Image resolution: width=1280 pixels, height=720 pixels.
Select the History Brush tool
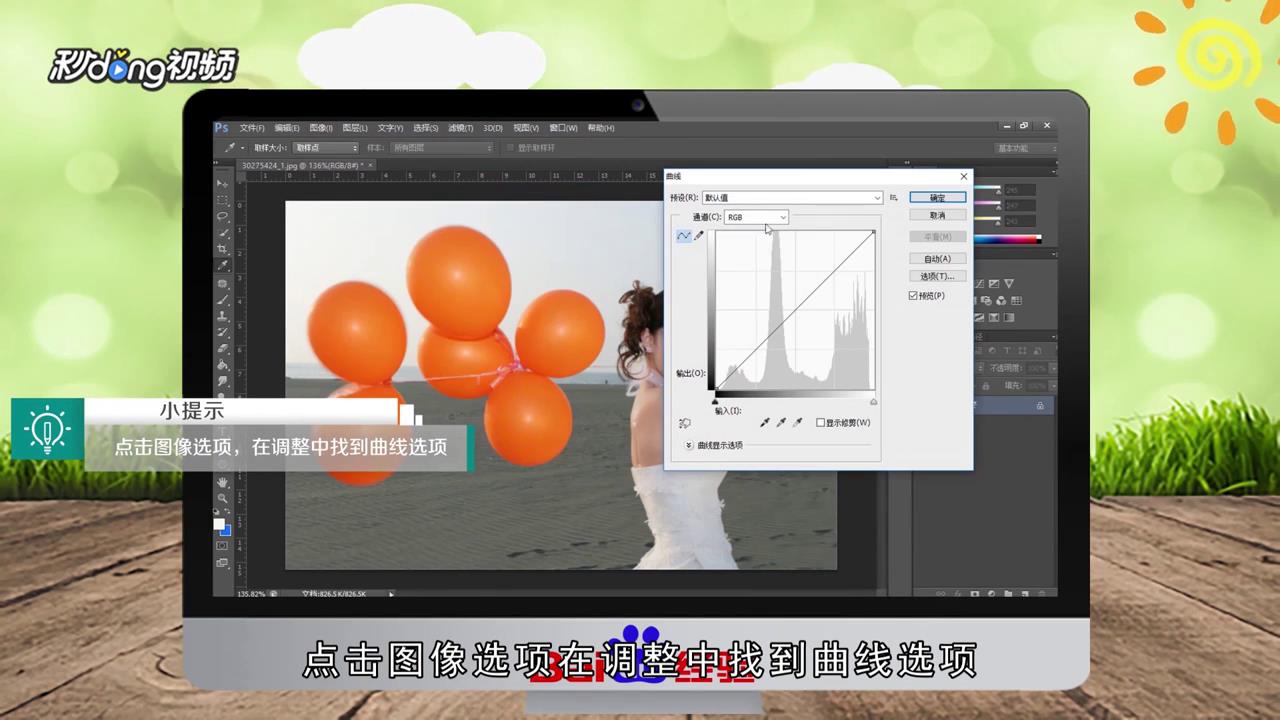click(x=223, y=332)
